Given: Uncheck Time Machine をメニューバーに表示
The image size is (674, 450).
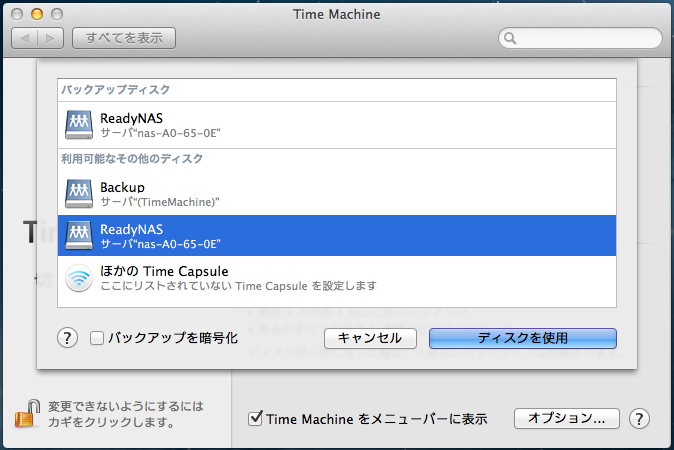Looking at the screenshot, I should click(255, 418).
